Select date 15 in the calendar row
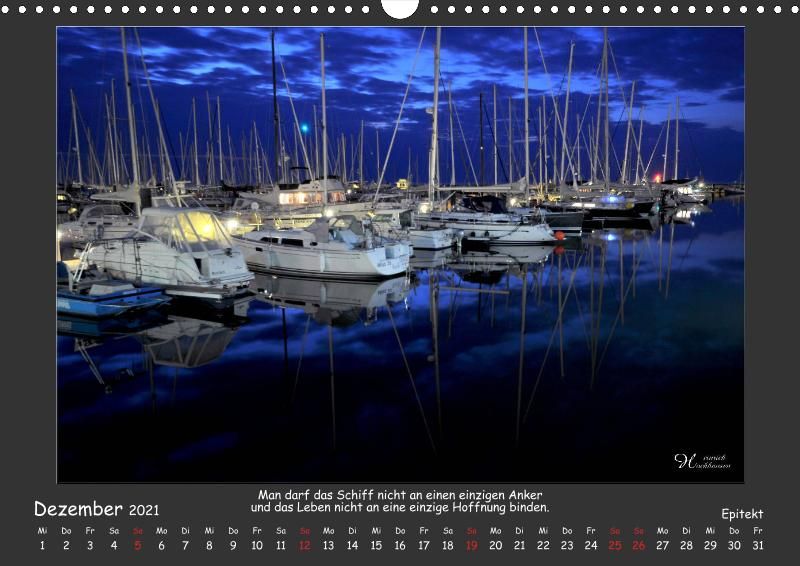Viewport: 800px width, 566px height. pos(377,545)
